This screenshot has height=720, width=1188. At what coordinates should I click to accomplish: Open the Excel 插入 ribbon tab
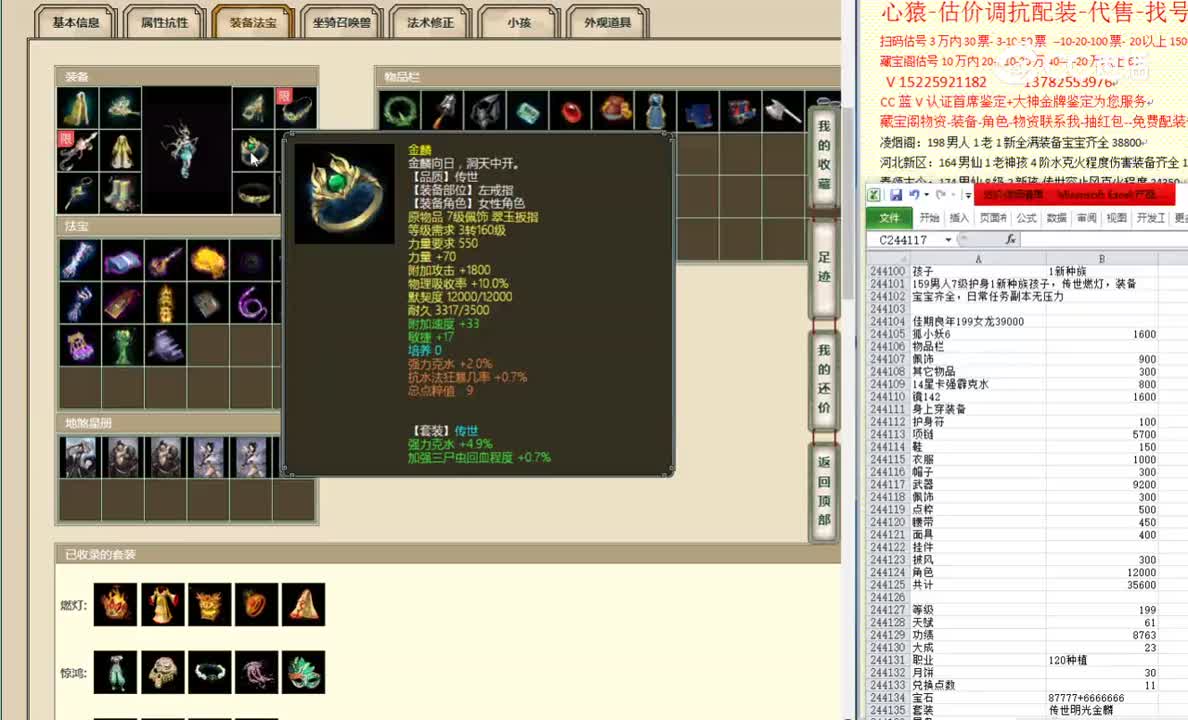(959, 218)
